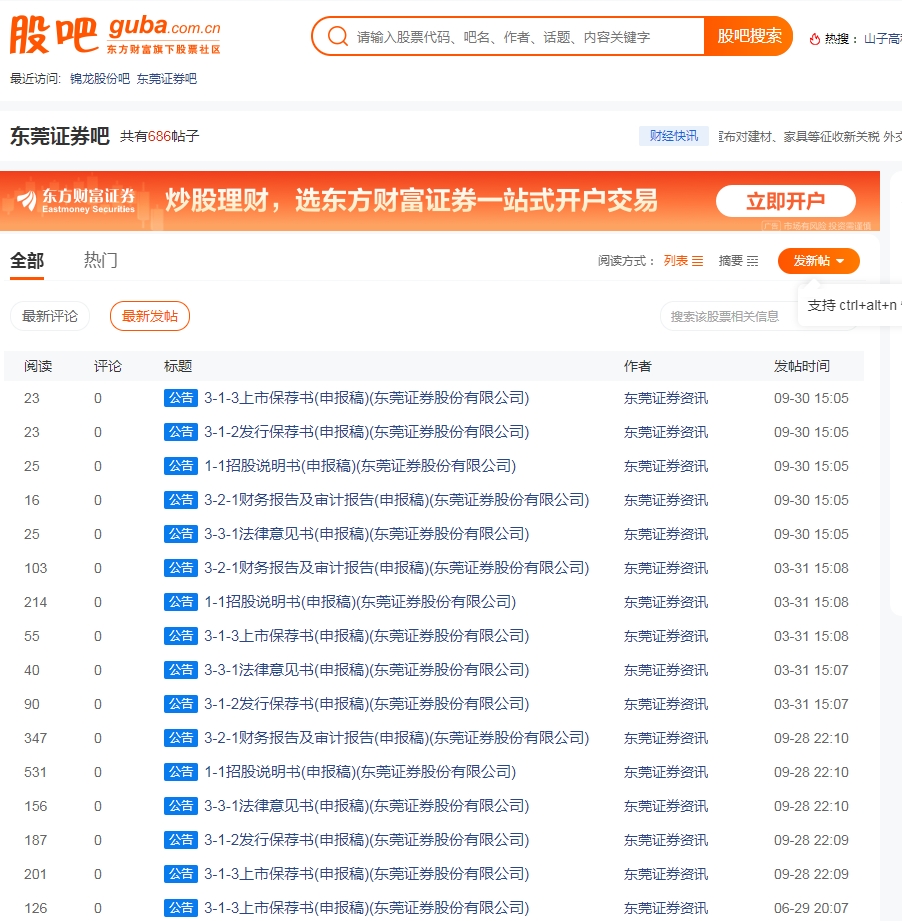Click author 东莞证券资讯 on 531-read row
This screenshot has height=921, width=902.
666,772
